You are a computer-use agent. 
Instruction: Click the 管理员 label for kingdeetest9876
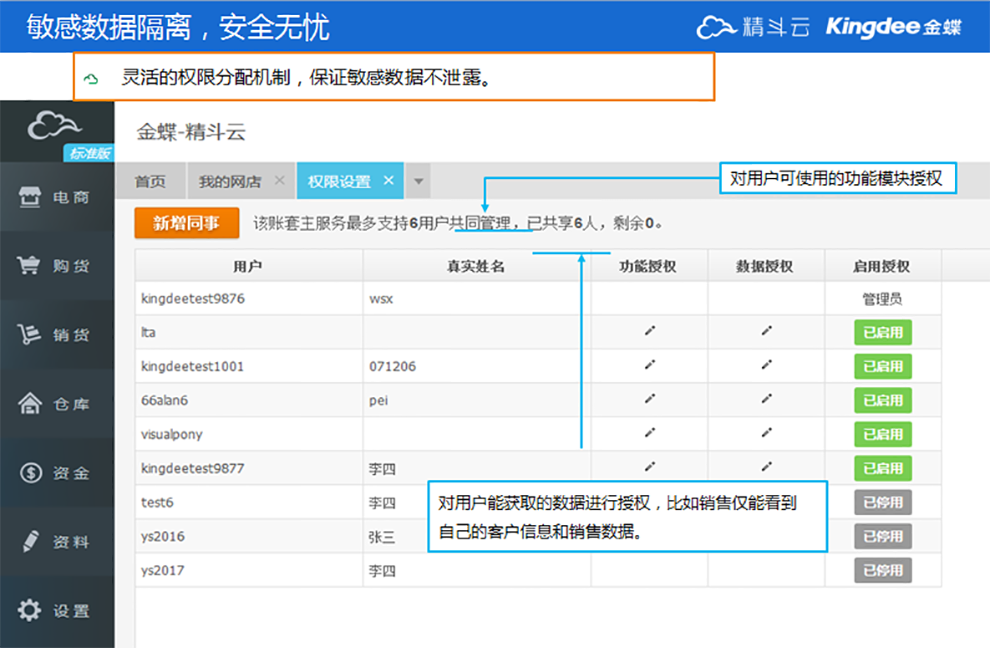pyautogui.click(x=883, y=299)
